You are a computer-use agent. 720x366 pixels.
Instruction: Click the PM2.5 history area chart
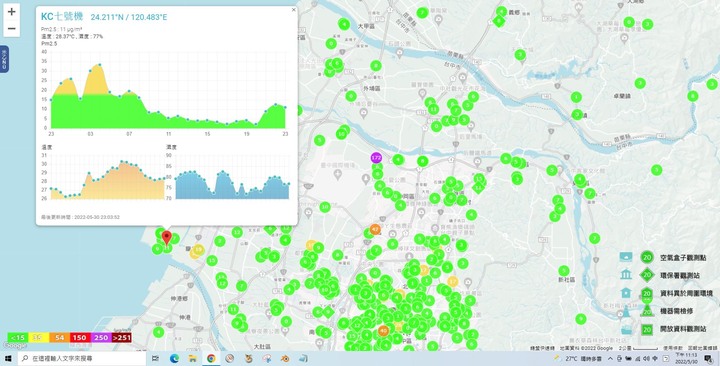pyautogui.click(x=168, y=90)
